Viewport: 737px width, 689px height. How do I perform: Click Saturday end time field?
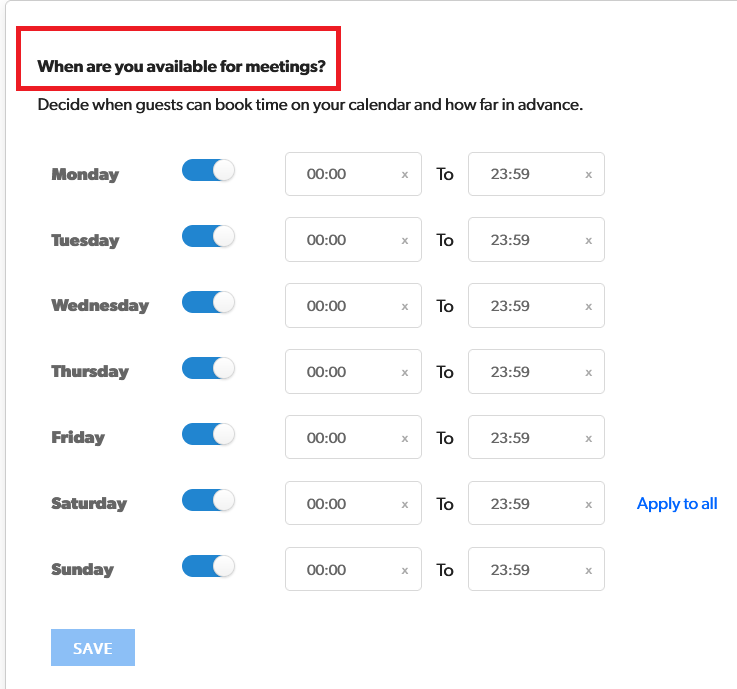pos(523,504)
